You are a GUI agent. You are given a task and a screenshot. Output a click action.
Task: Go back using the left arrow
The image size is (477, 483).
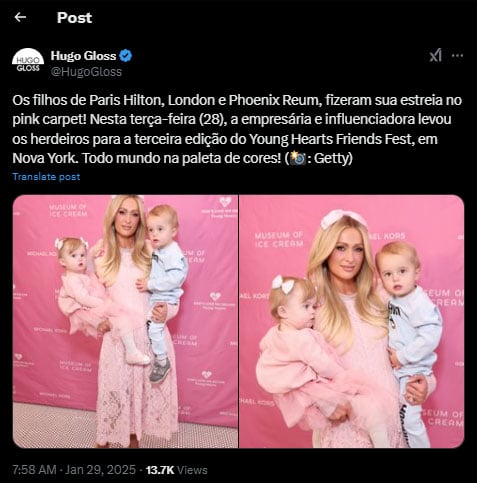20,17
